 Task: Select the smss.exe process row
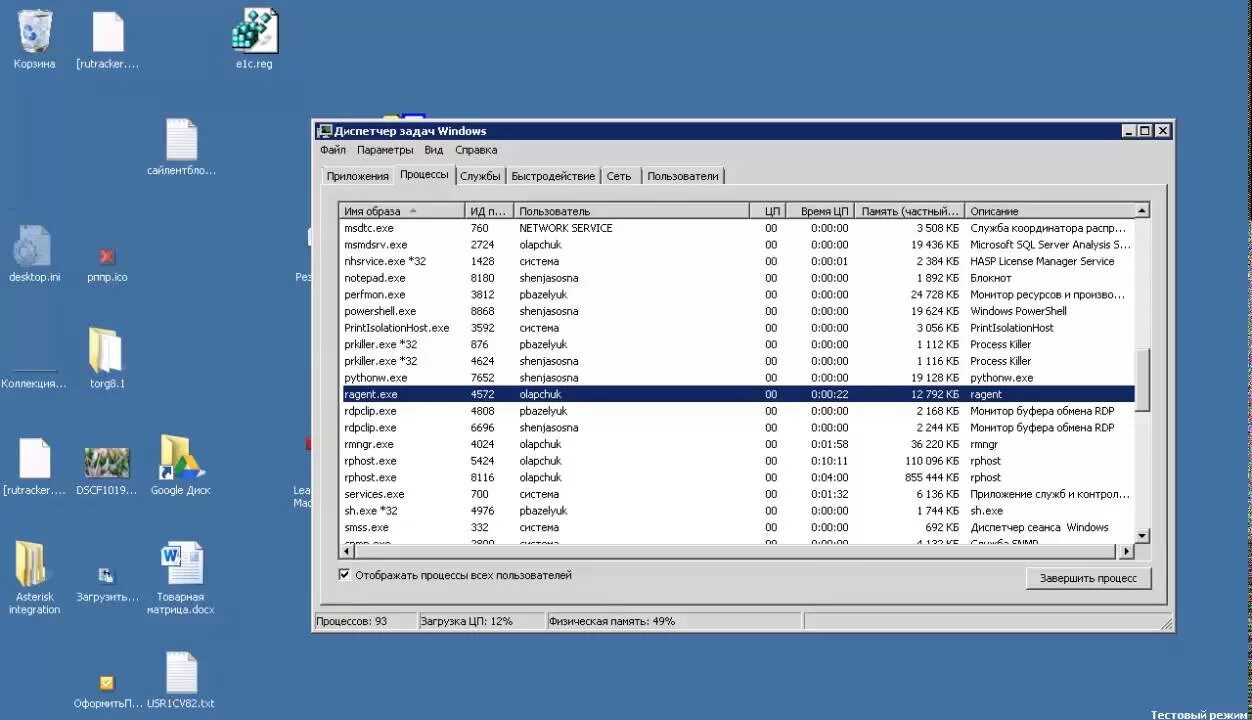tap(737, 527)
